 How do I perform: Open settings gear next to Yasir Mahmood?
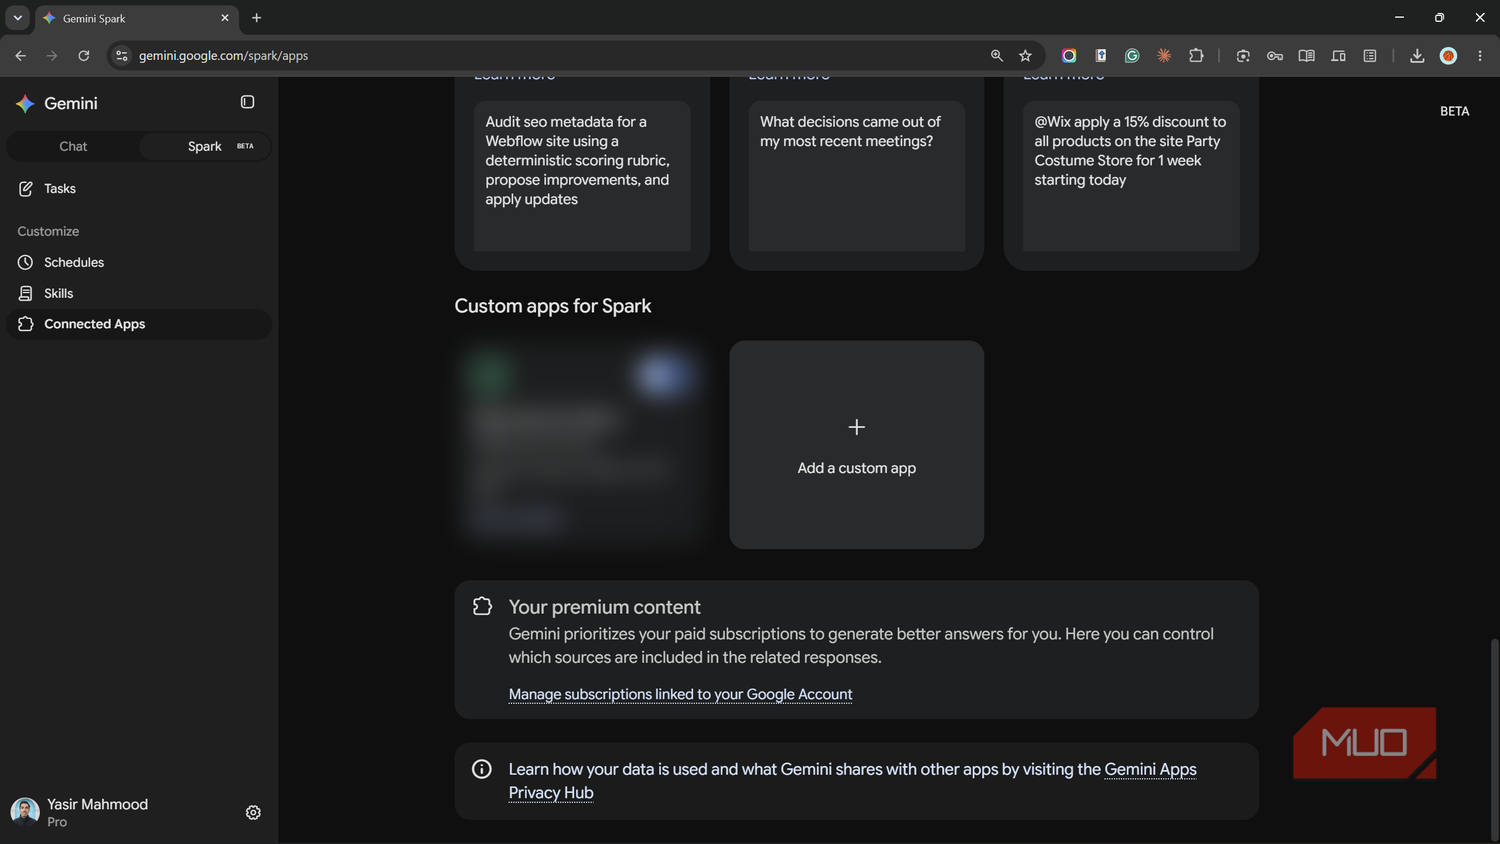253,812
